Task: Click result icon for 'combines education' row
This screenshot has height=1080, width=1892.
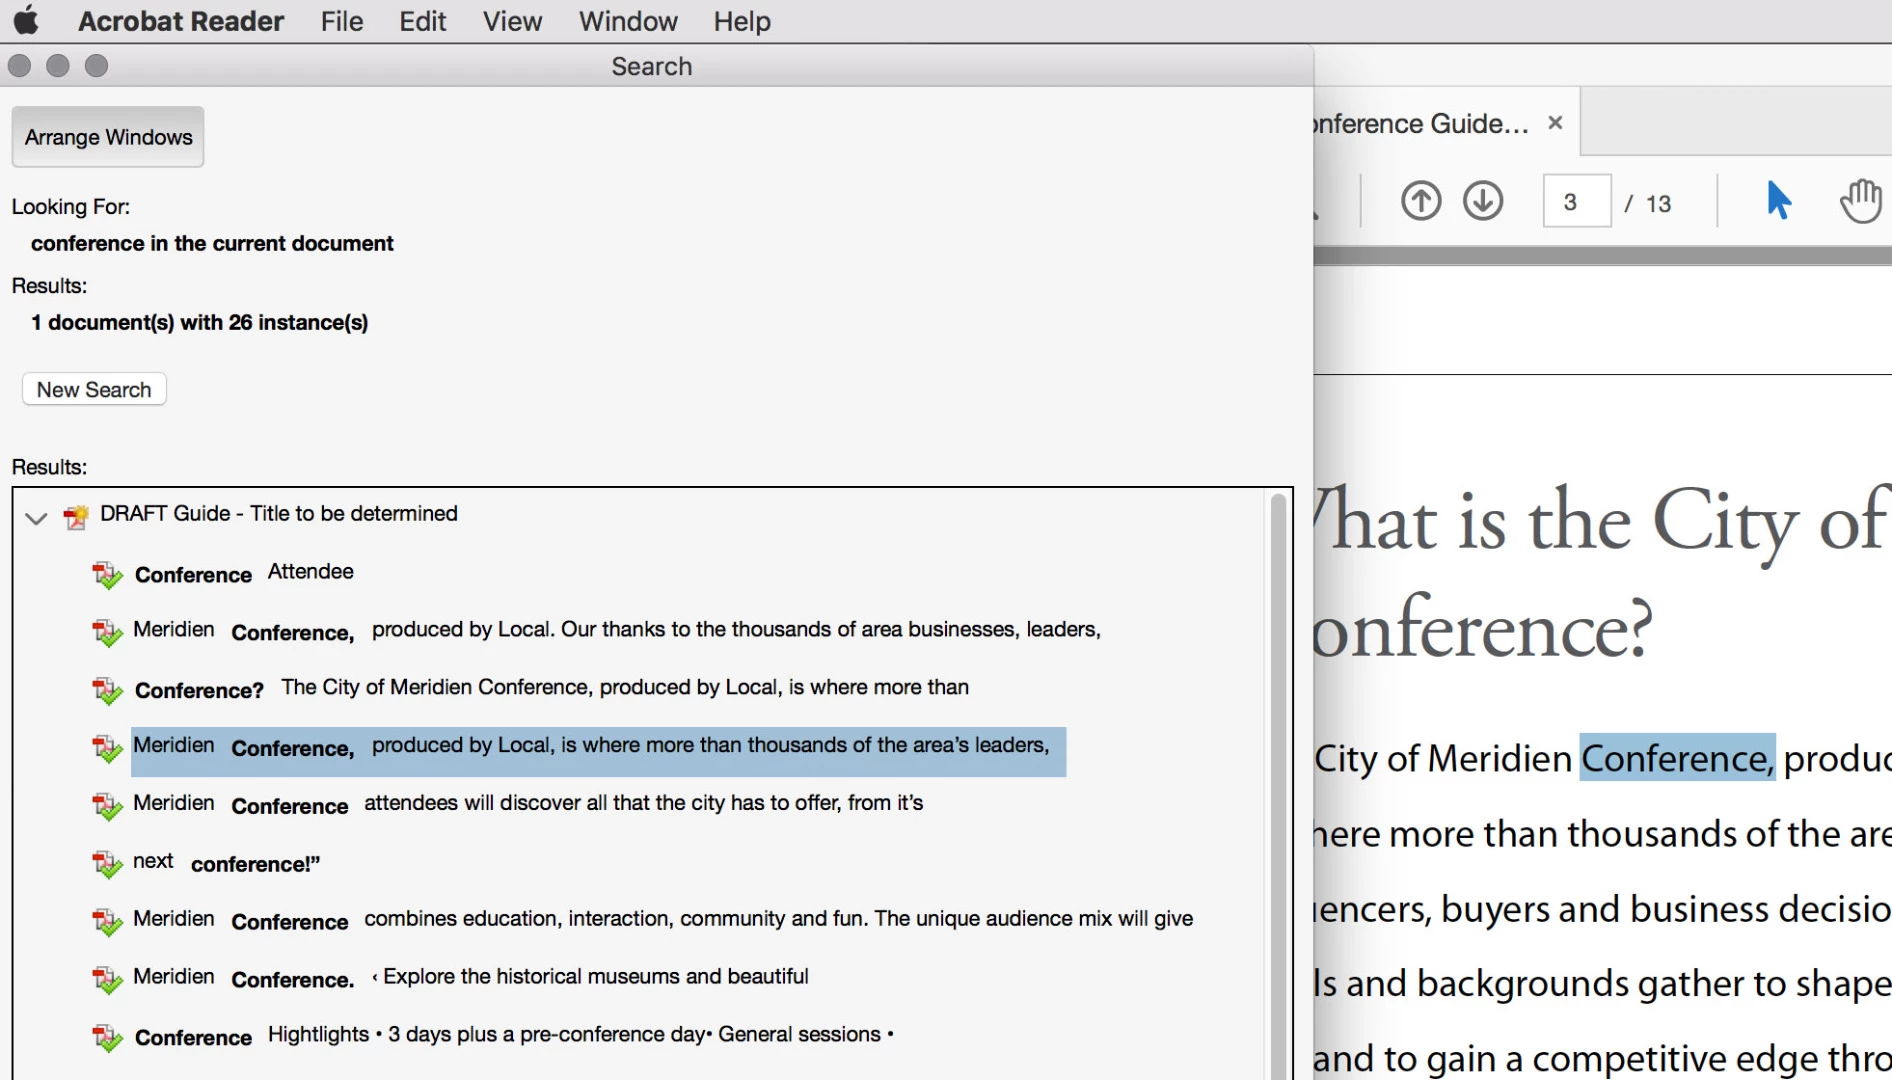Action: tap(107, 922)
